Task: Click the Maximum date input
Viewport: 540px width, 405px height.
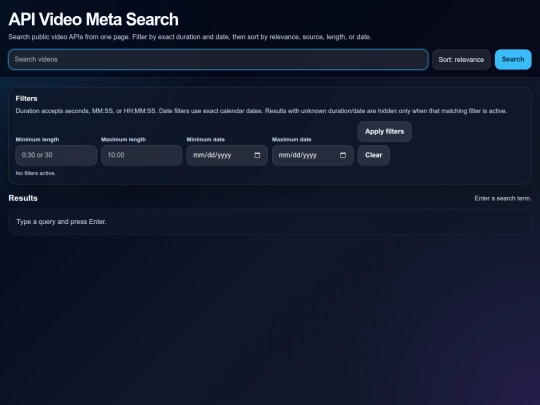Action: coord(313,155)
